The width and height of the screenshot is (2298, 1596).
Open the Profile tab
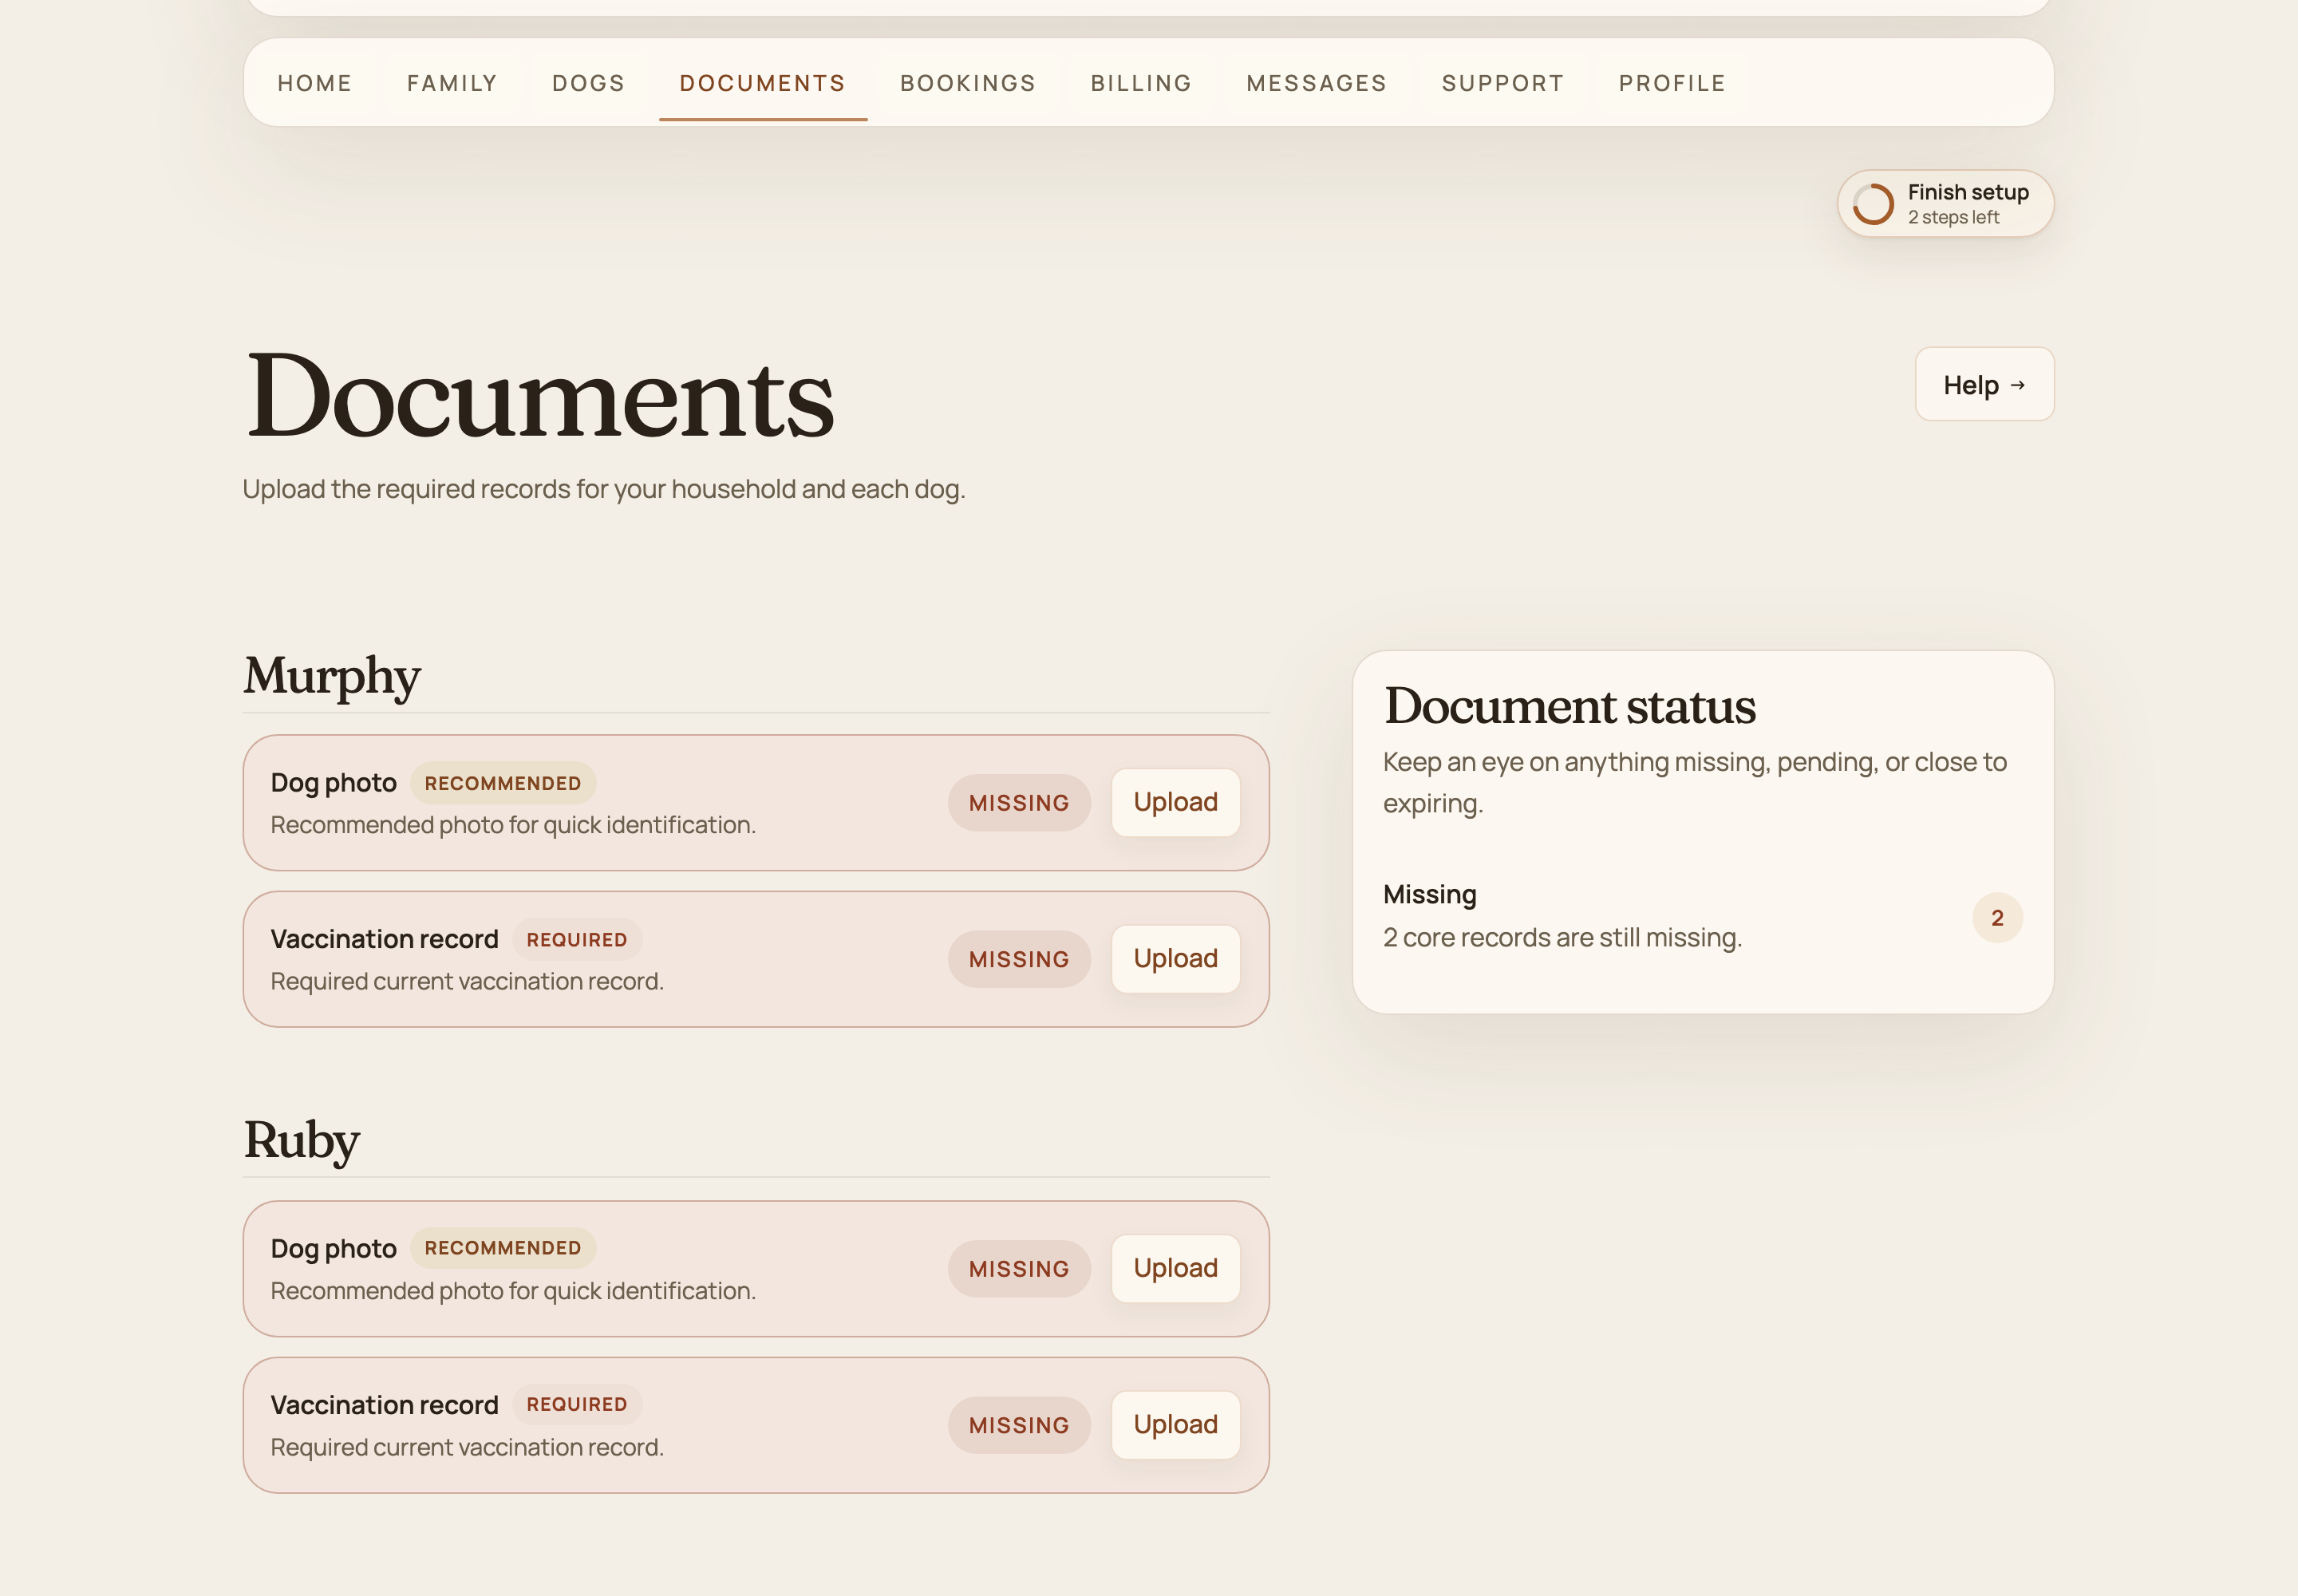click(x=1672, y=83)
